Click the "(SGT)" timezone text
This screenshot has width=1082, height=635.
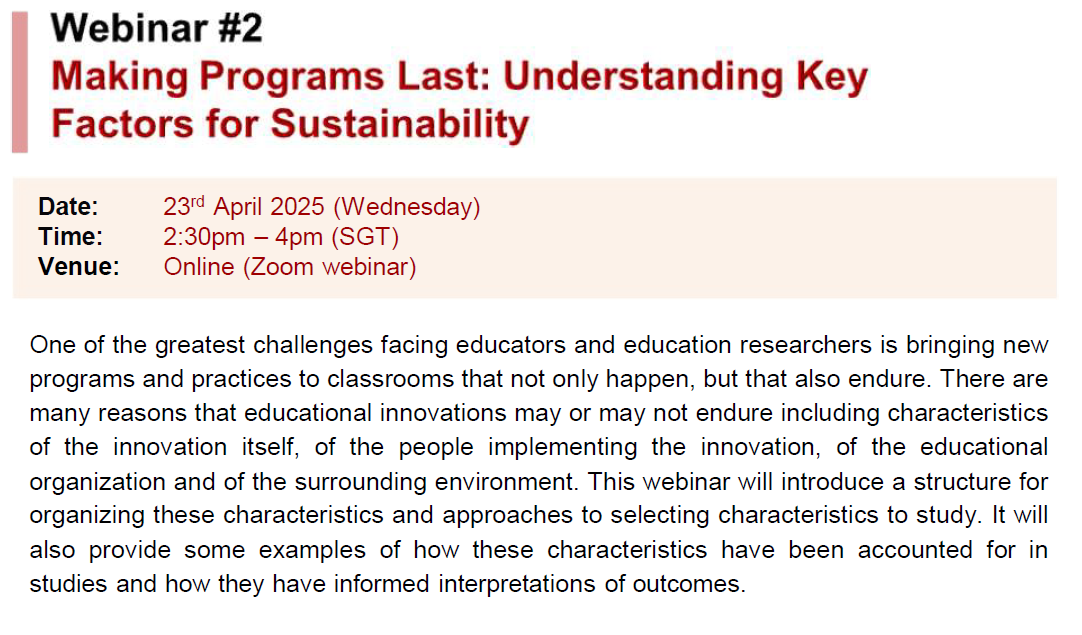pos(370,237)
